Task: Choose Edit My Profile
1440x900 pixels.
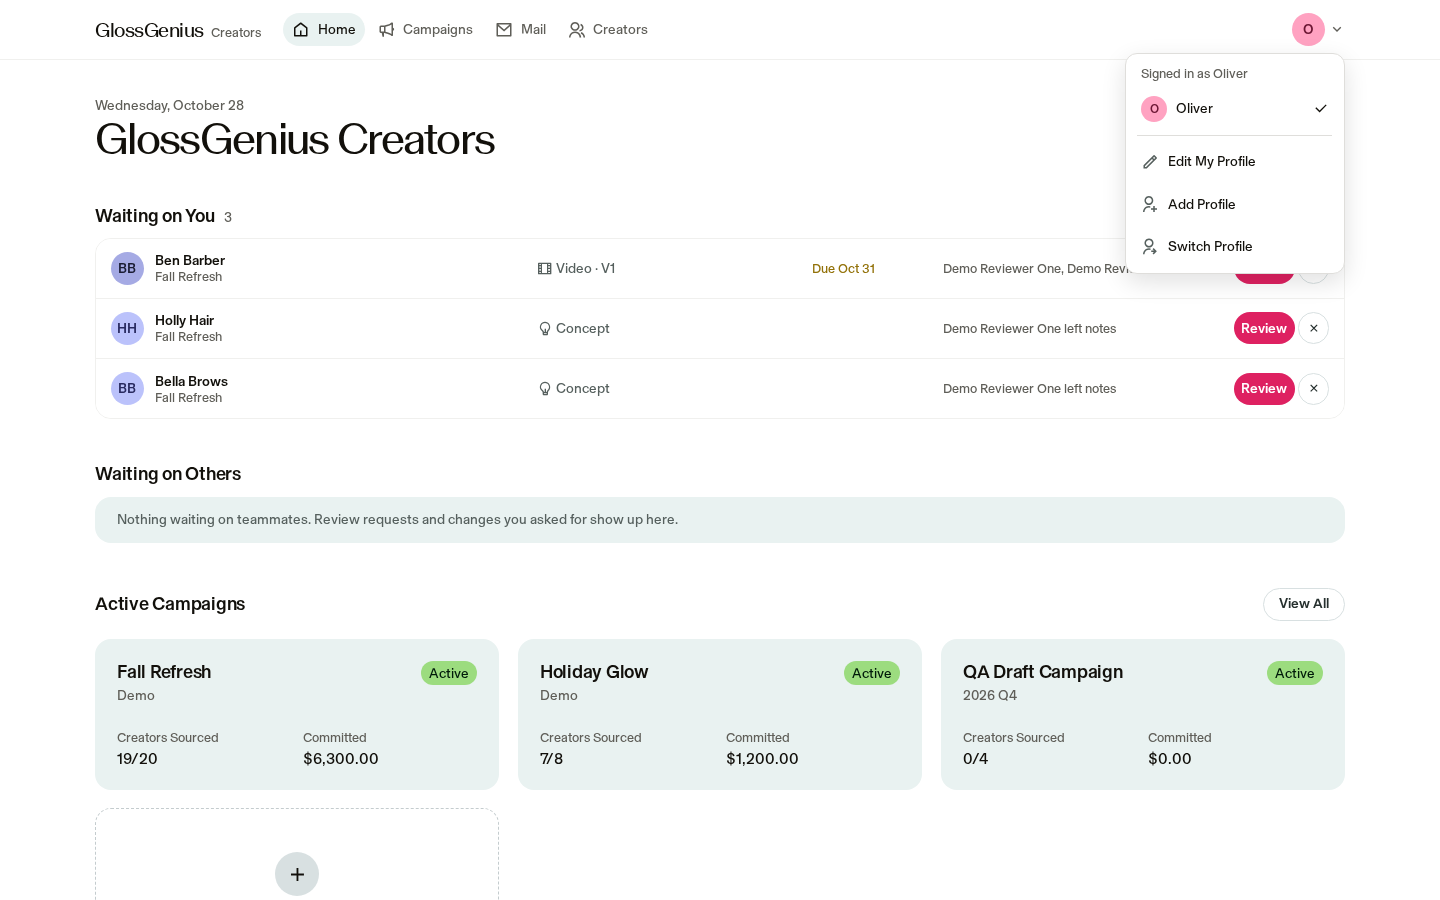Action: pos(1234,161)
